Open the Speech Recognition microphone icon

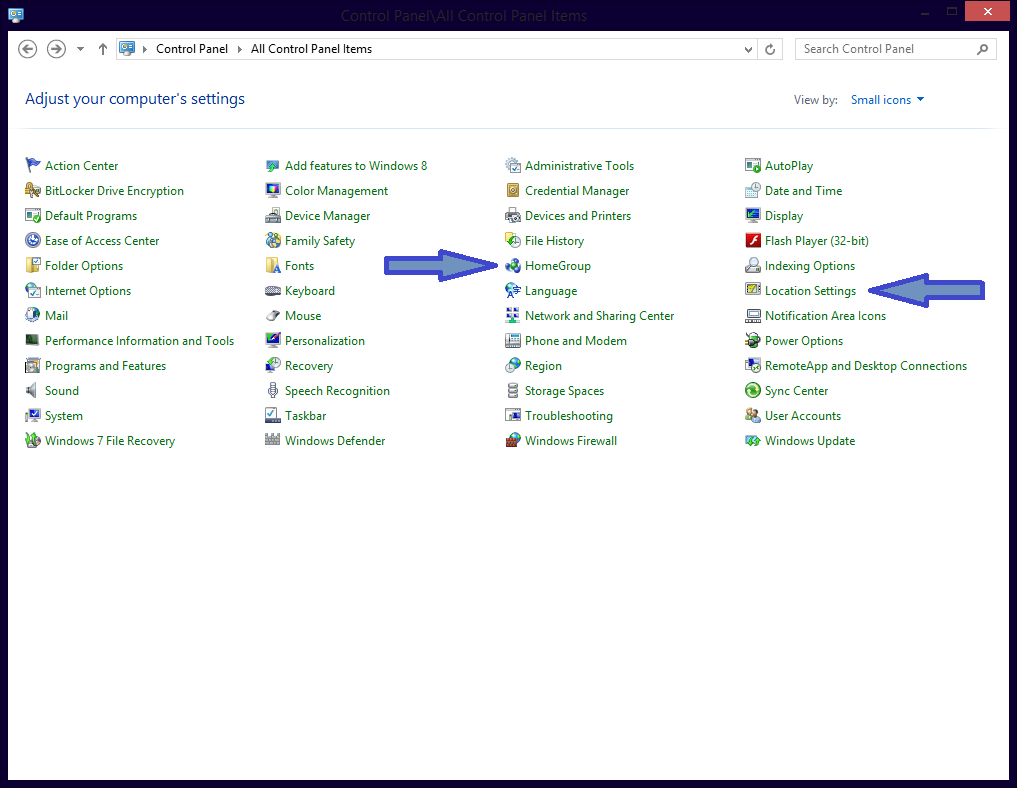[x=272, y=390]
